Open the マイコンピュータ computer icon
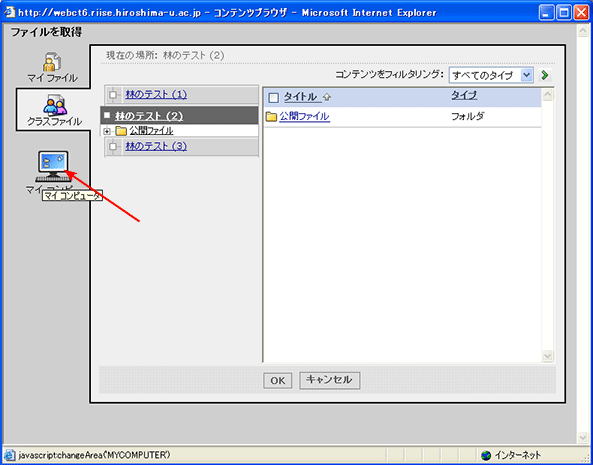Image resolution: width=593 pixels, height=465 pixels. 53,166
